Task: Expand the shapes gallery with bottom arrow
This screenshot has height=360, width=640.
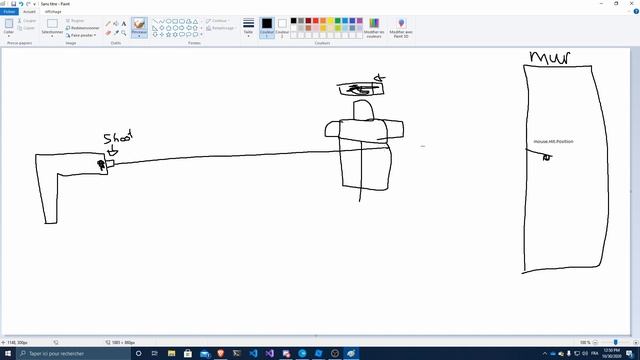Action: coord(201,35)
